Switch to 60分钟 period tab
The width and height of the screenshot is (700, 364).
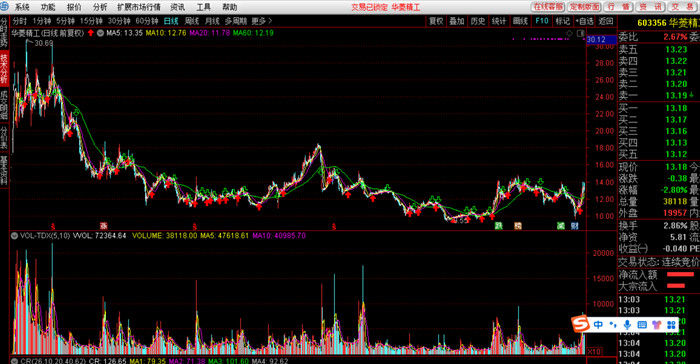coord(147,21)
